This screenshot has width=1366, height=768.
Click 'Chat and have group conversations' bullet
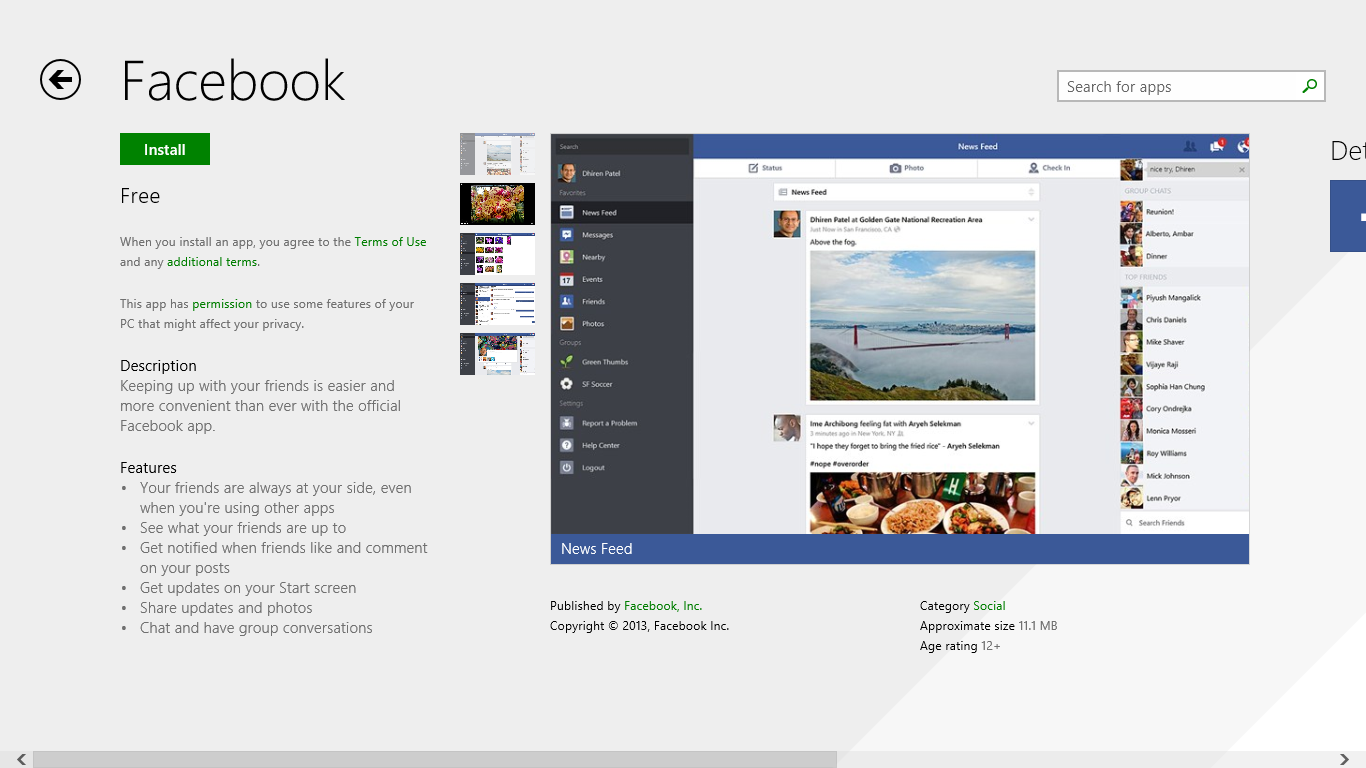point(256,627)
